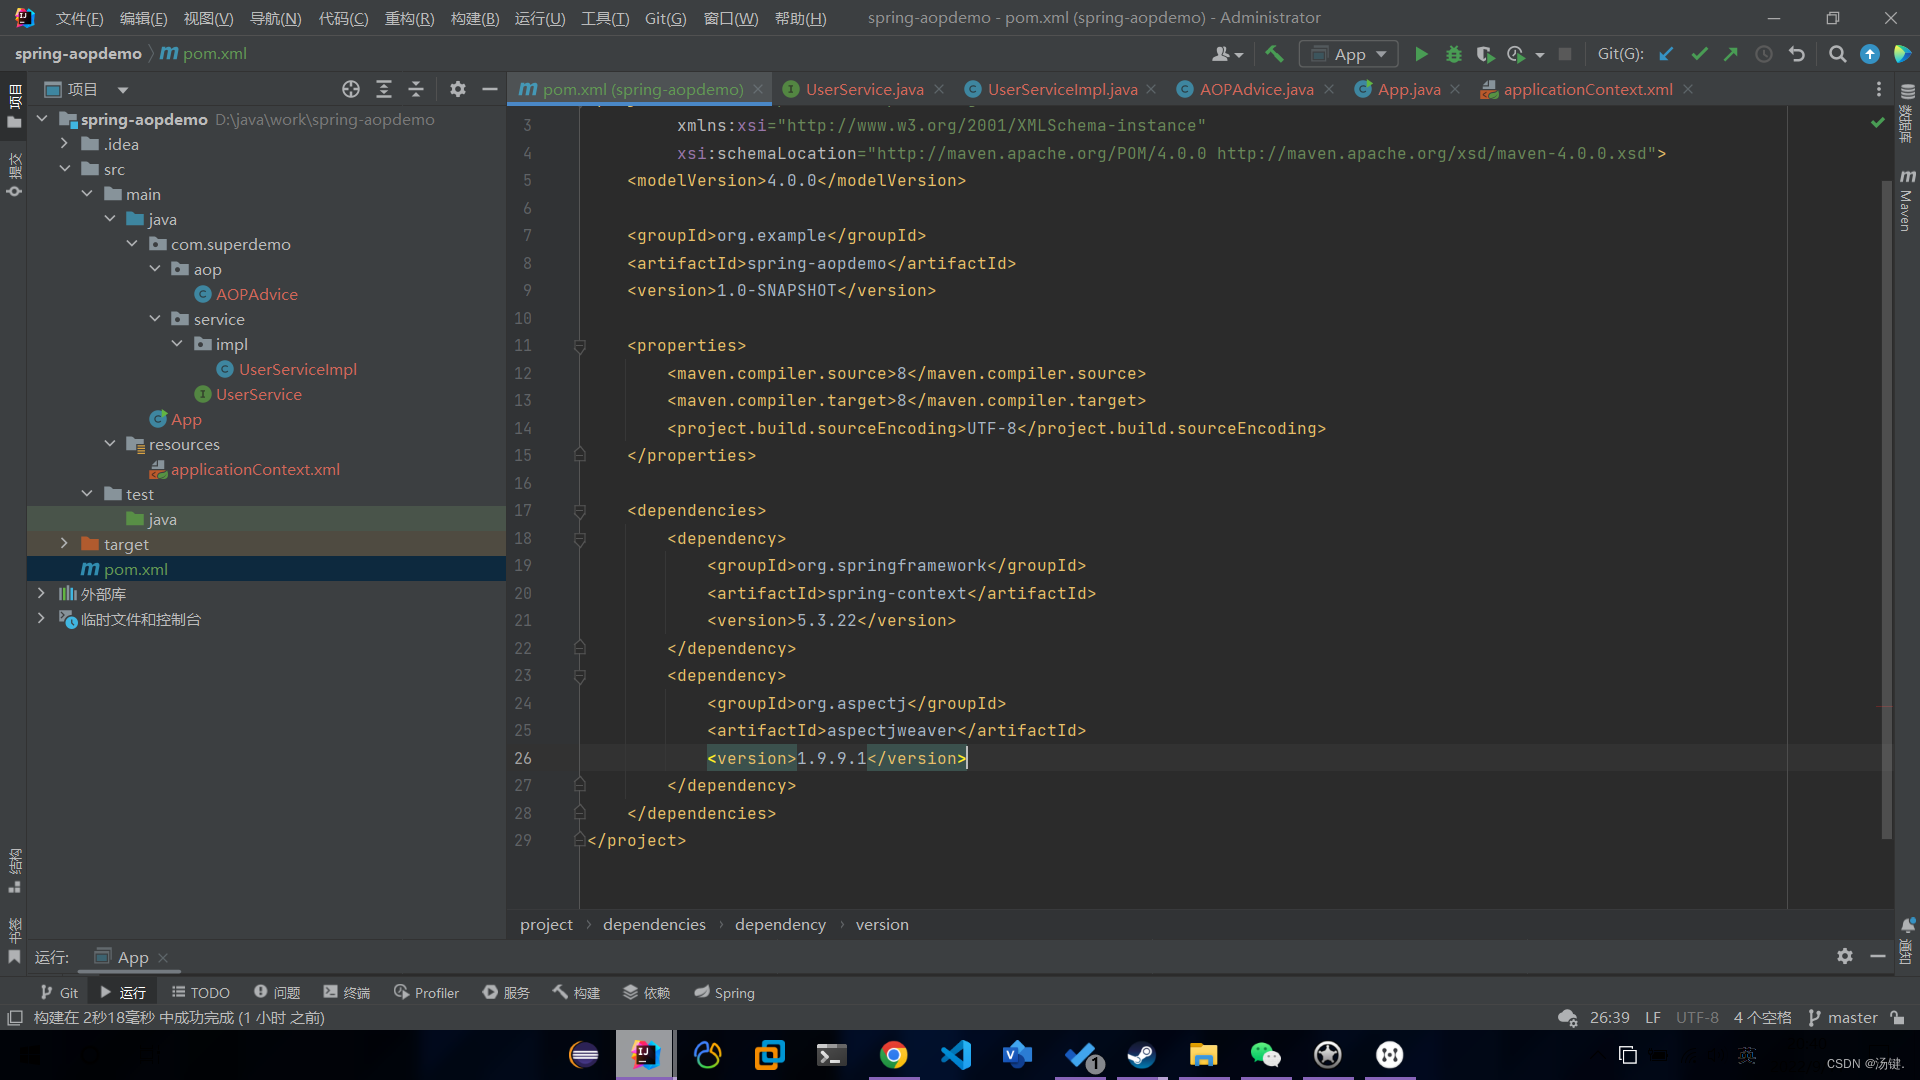Viewport: 1920px width, 1080px height.
Task: Open Google Chrome from the taskbar
Action: coord(893,1054)
